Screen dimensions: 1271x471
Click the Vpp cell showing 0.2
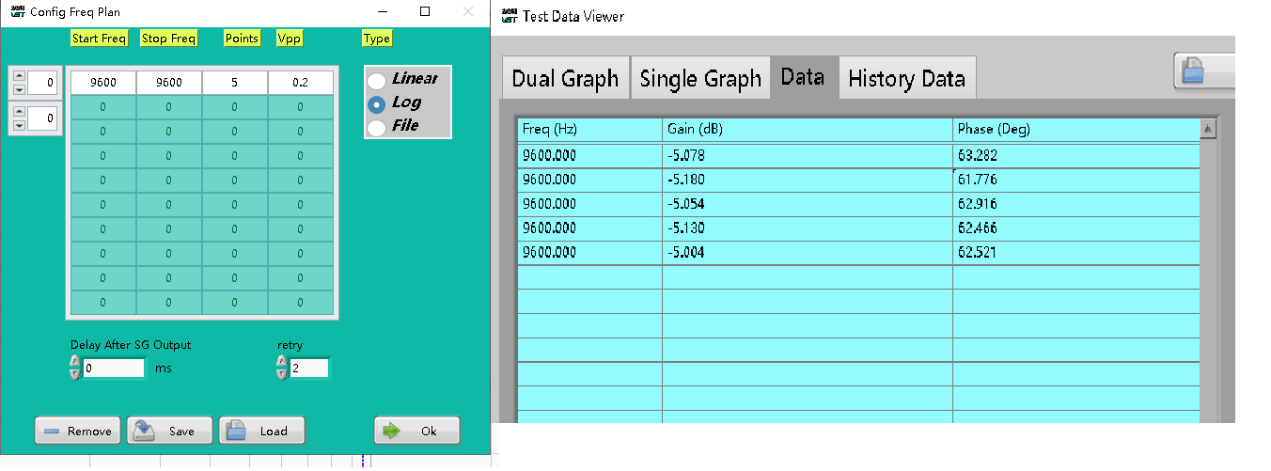click(300, 83)
